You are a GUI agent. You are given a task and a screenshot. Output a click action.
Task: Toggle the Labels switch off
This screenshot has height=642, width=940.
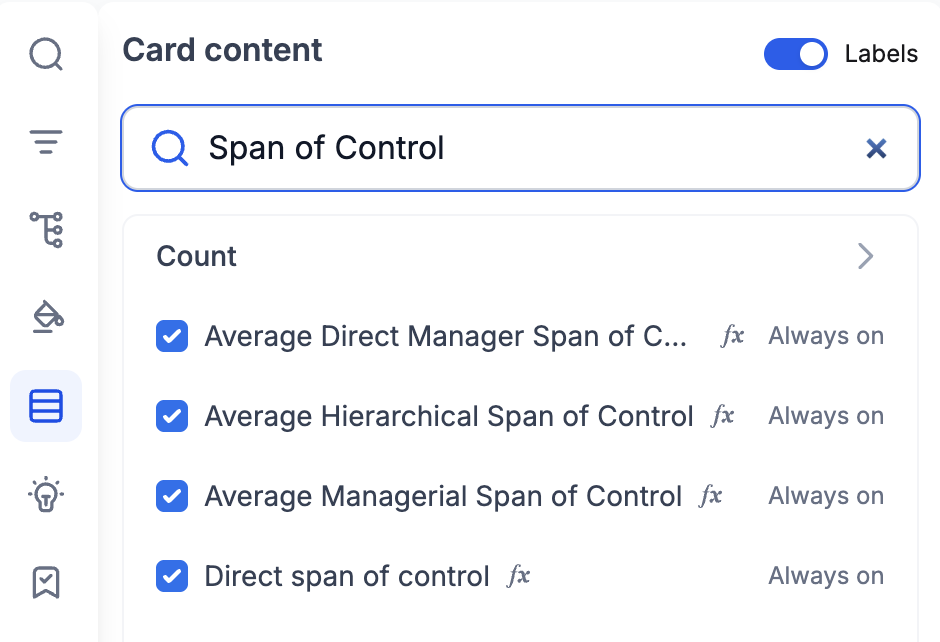click(x=796, y=54)
